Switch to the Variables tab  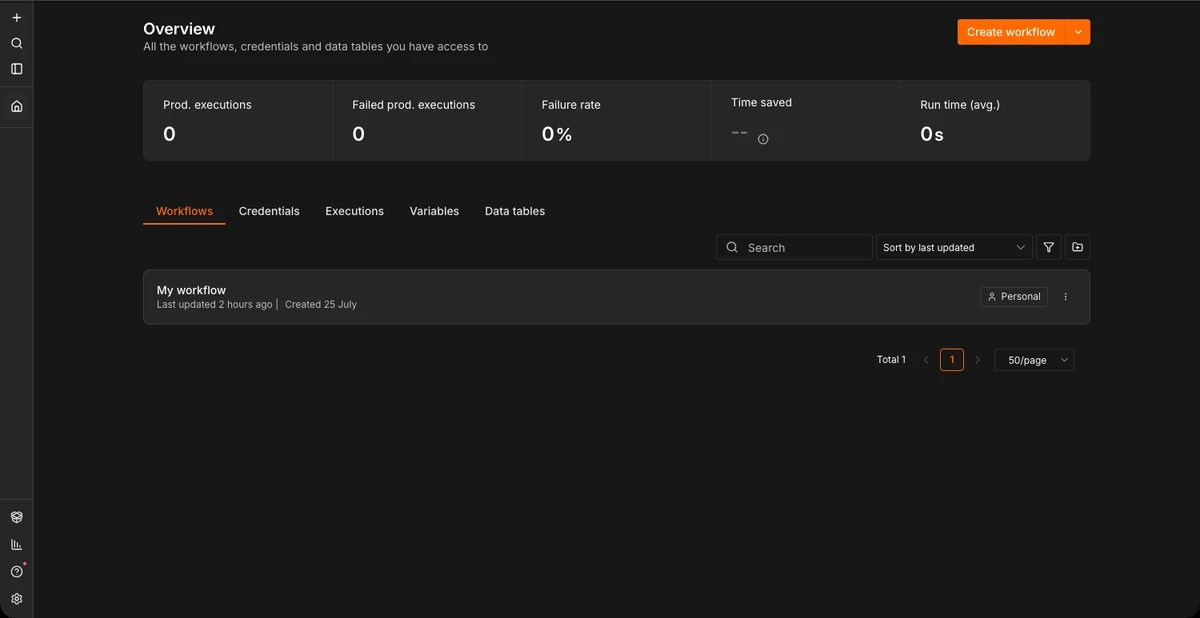(x=434, y=211)
